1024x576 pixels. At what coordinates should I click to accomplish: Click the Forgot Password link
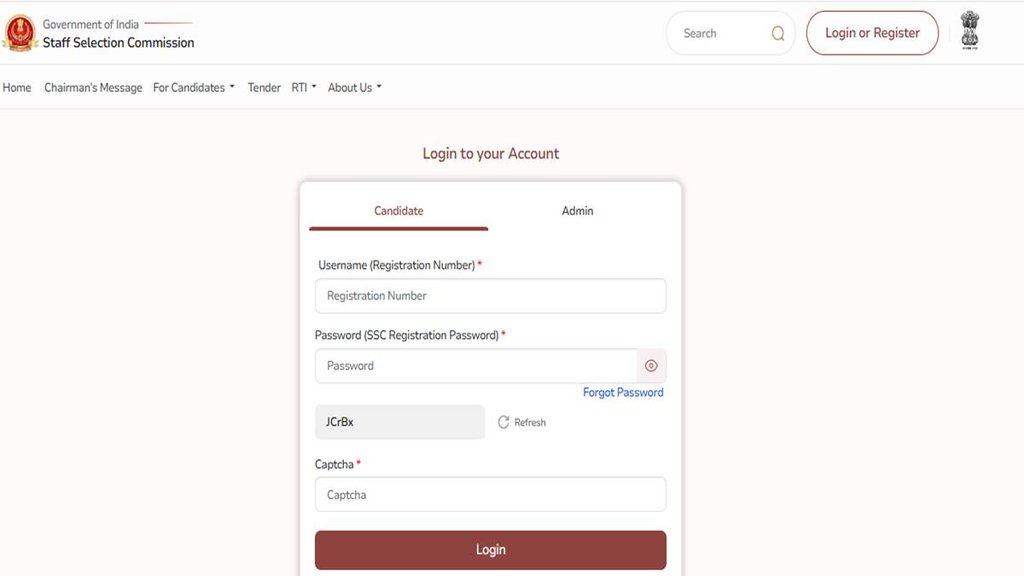click(x=623, y=392)
